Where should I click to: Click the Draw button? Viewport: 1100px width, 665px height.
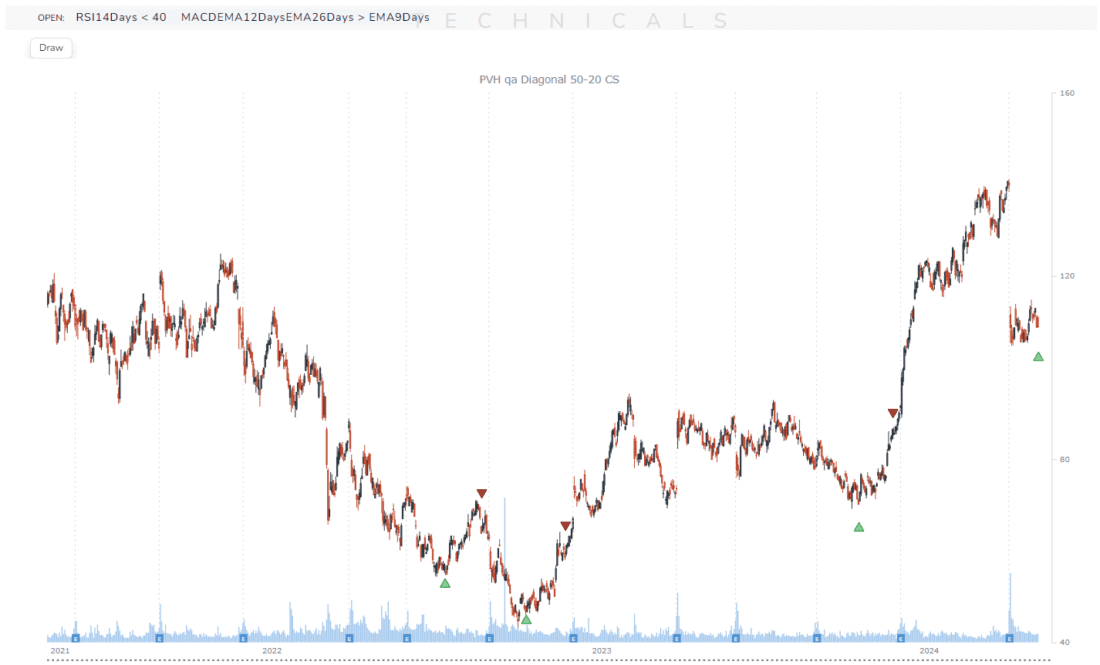point(50,48)
